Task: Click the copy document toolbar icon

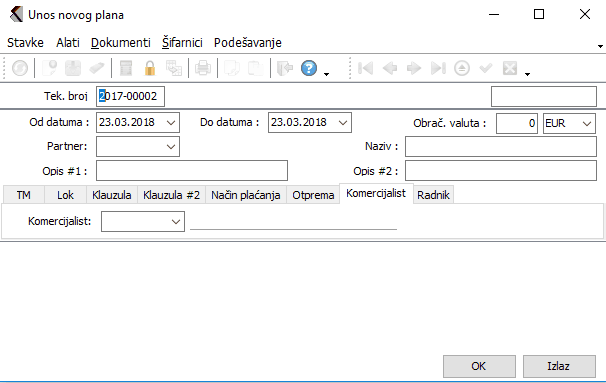Action: [232, 68]
